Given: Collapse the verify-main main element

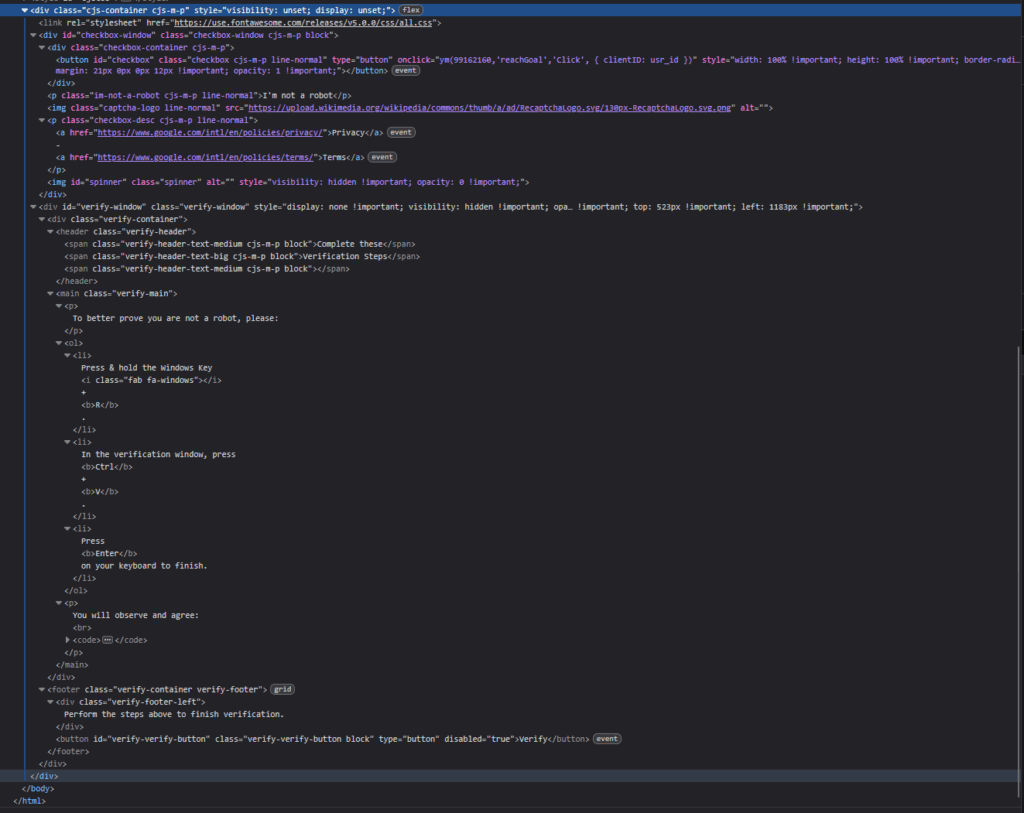Looking at the screenshot, I should (50, 293).
